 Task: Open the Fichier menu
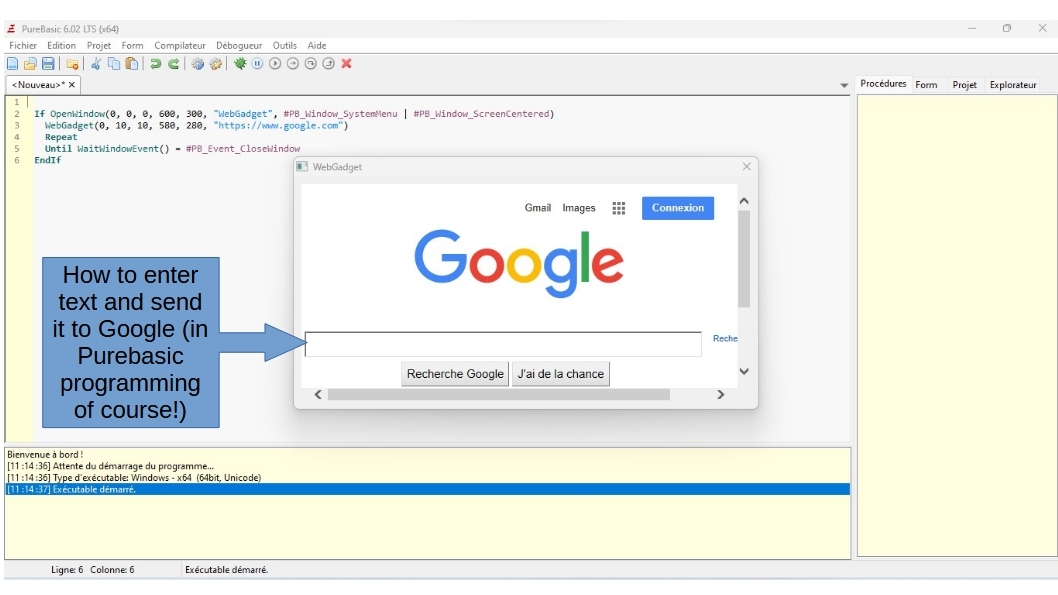click(23, 46)
